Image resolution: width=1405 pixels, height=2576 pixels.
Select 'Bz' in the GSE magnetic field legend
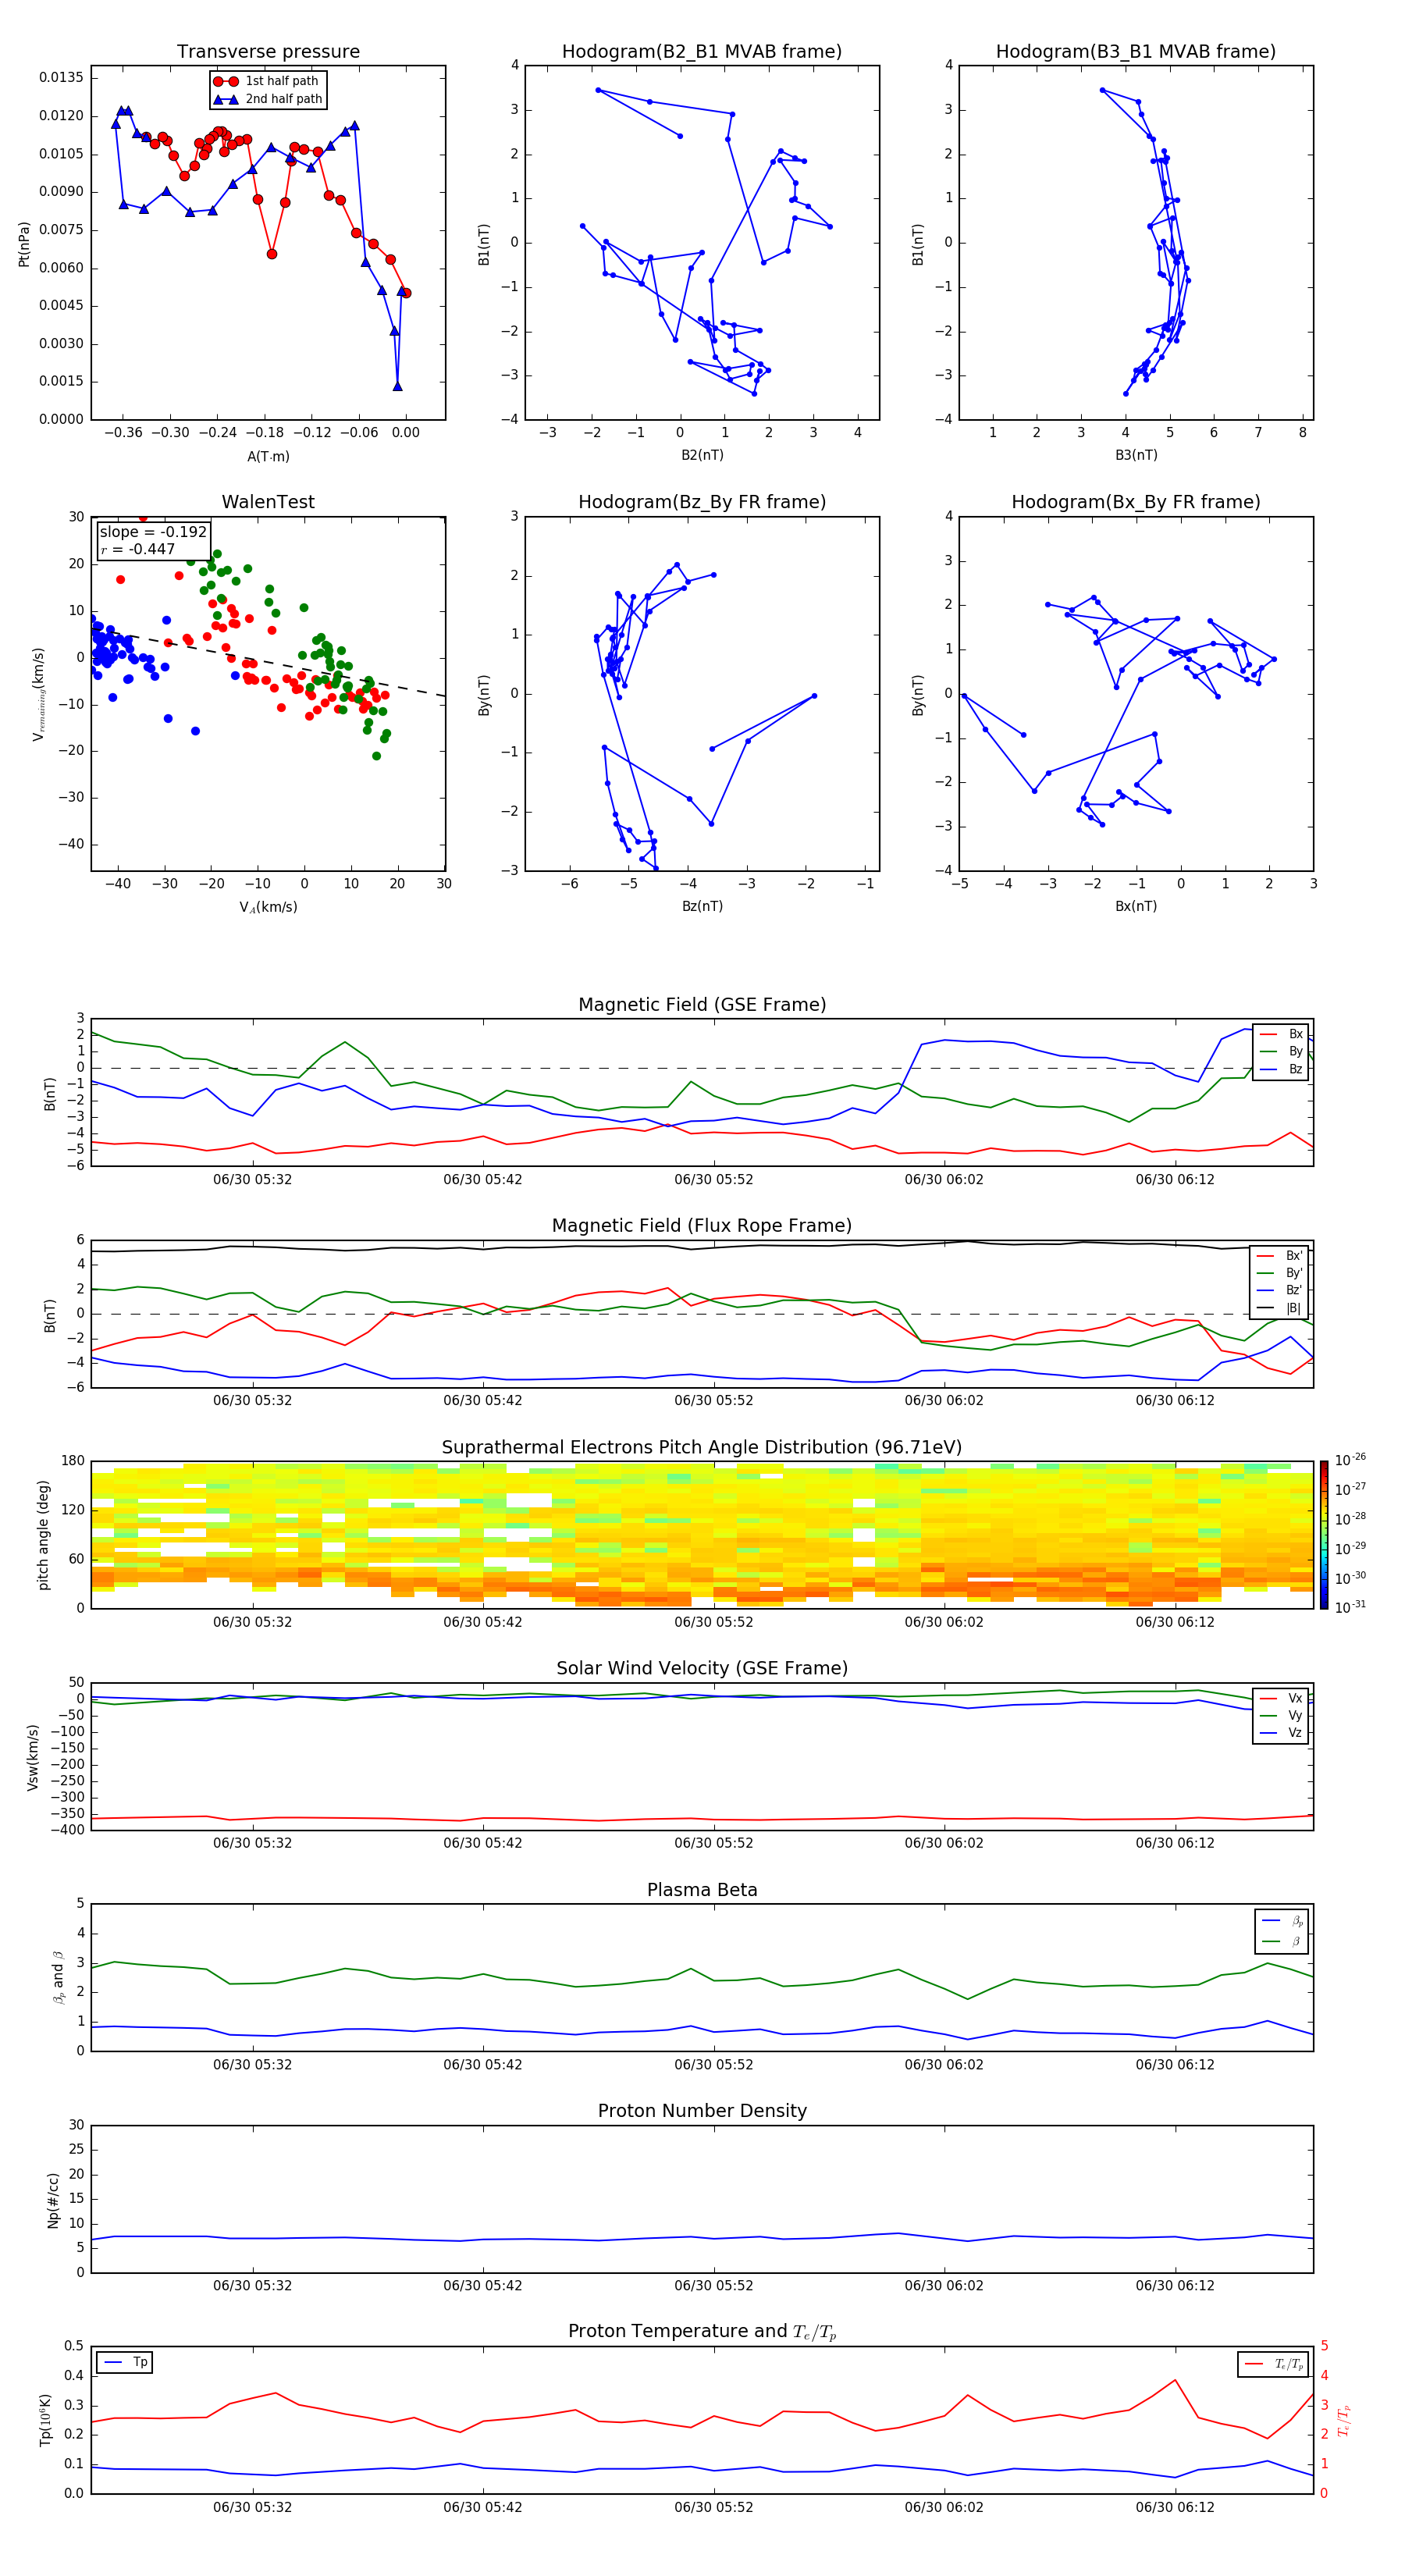point(1282,1069)
